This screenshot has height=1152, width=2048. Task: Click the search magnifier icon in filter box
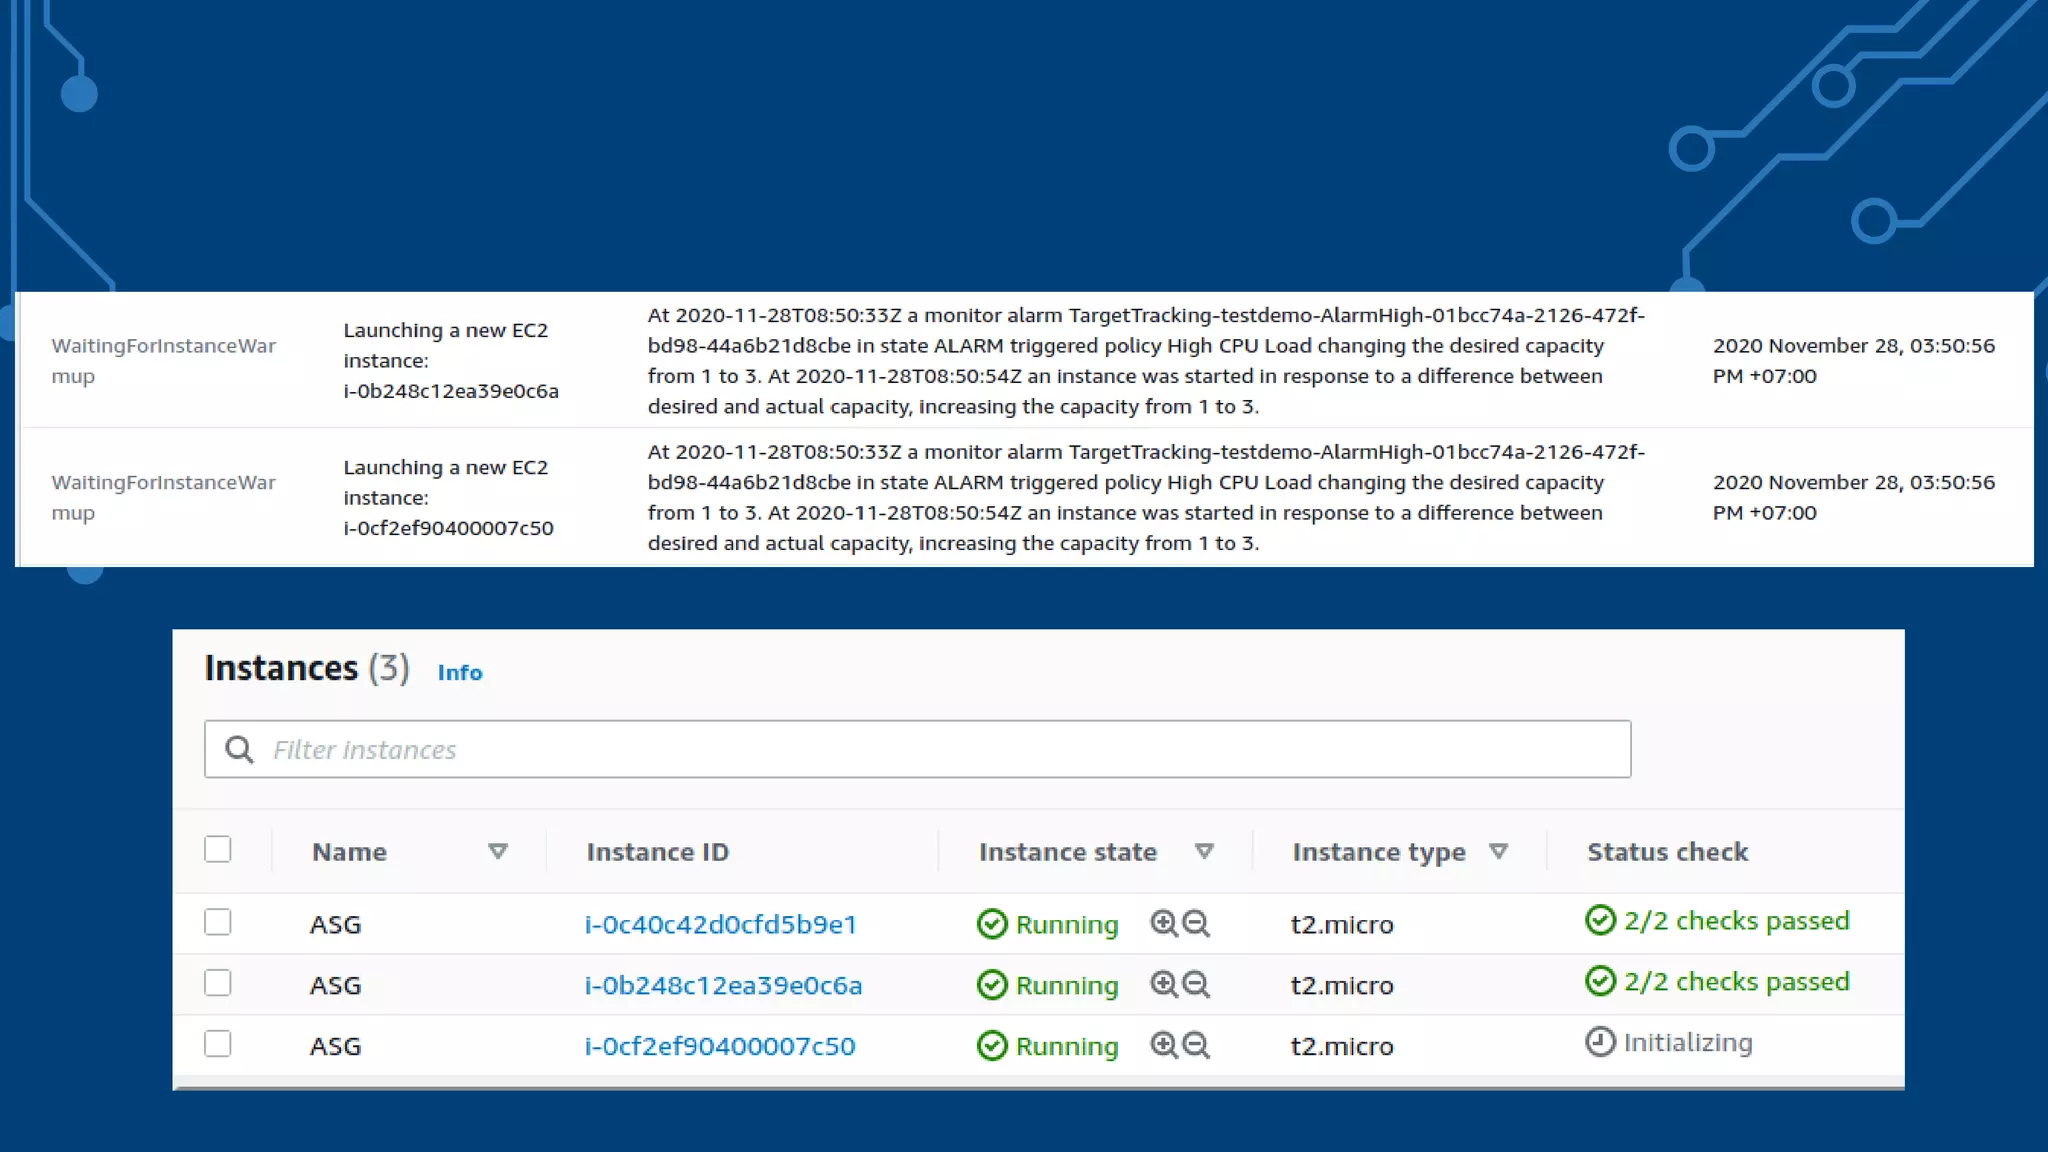pyautogui.click(x=239, y=749)
